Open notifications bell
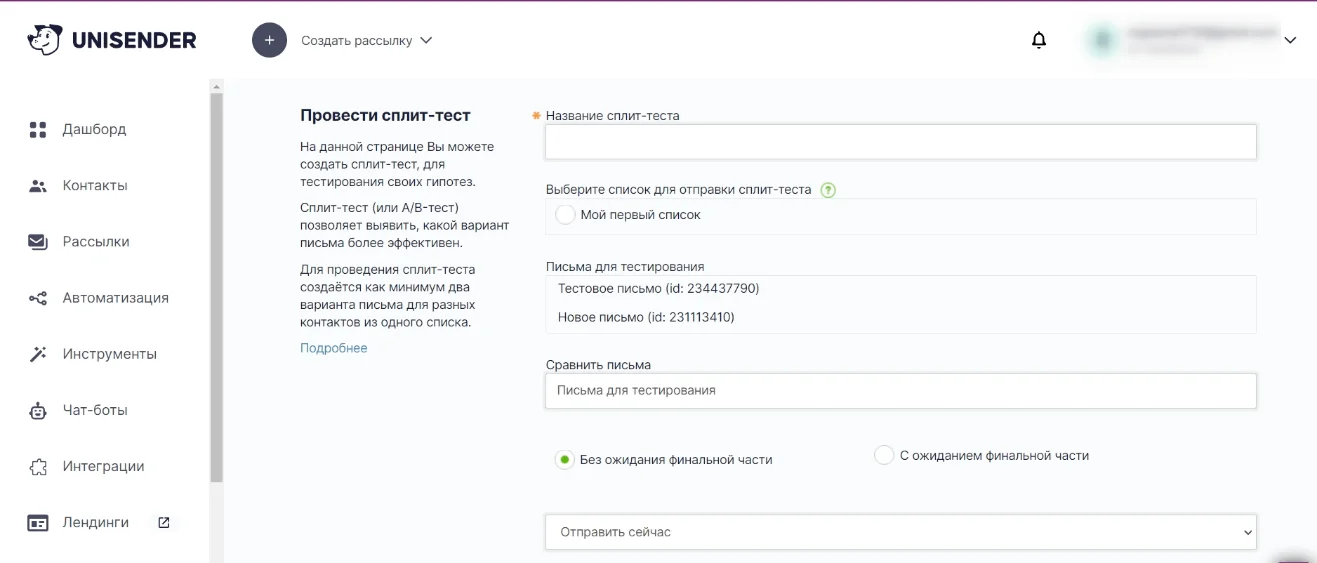This screenshot has width=1317, height=563. [1039, 40]
